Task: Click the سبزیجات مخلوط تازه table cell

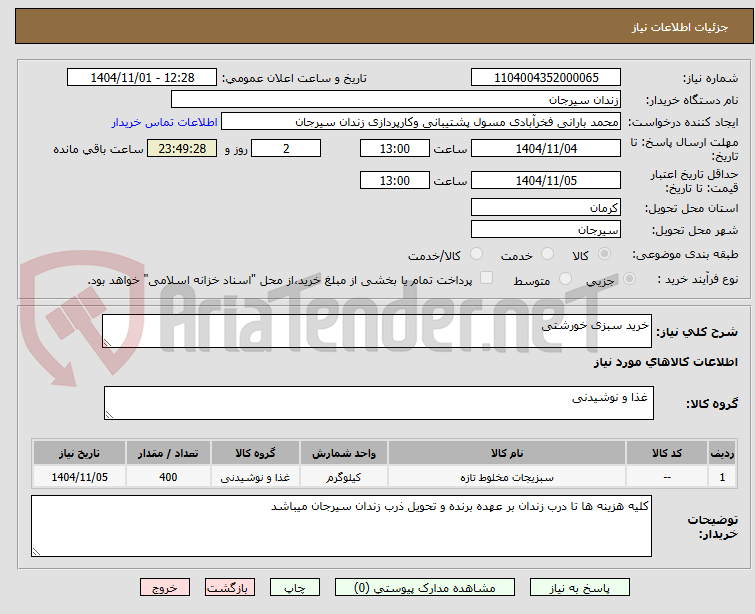Action: 507,477
